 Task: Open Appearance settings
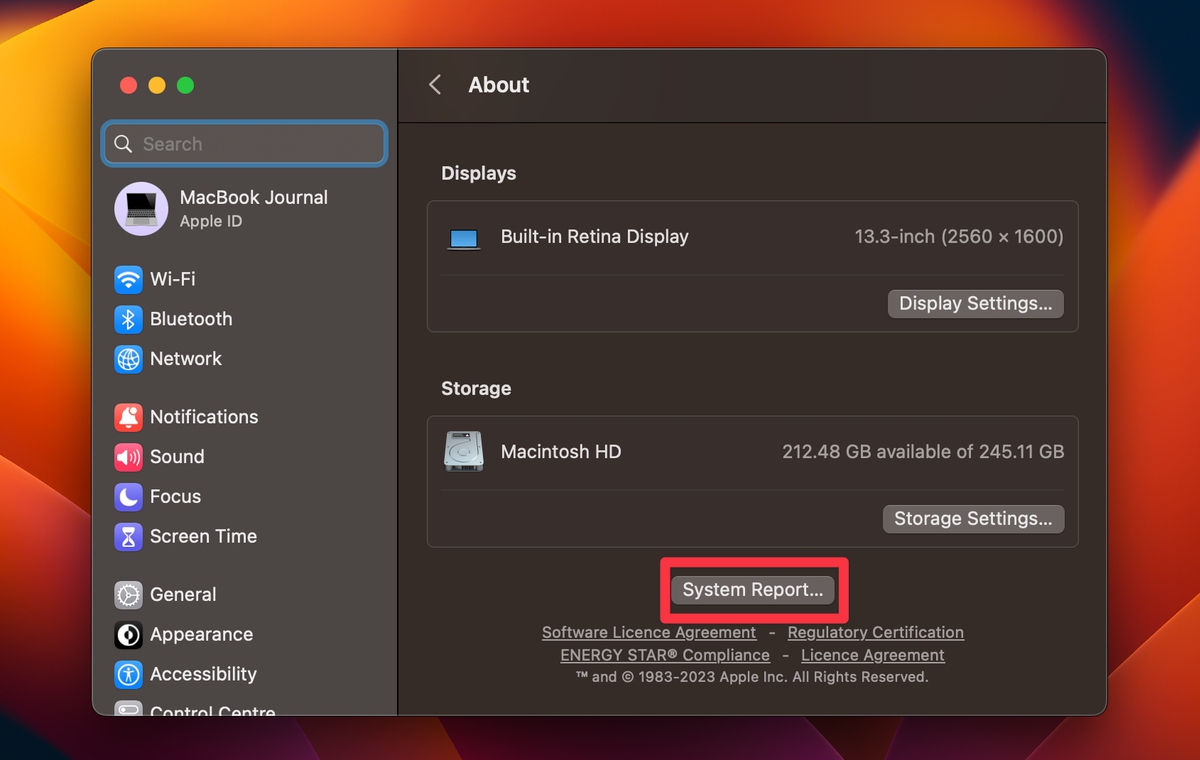click(129, 634)
